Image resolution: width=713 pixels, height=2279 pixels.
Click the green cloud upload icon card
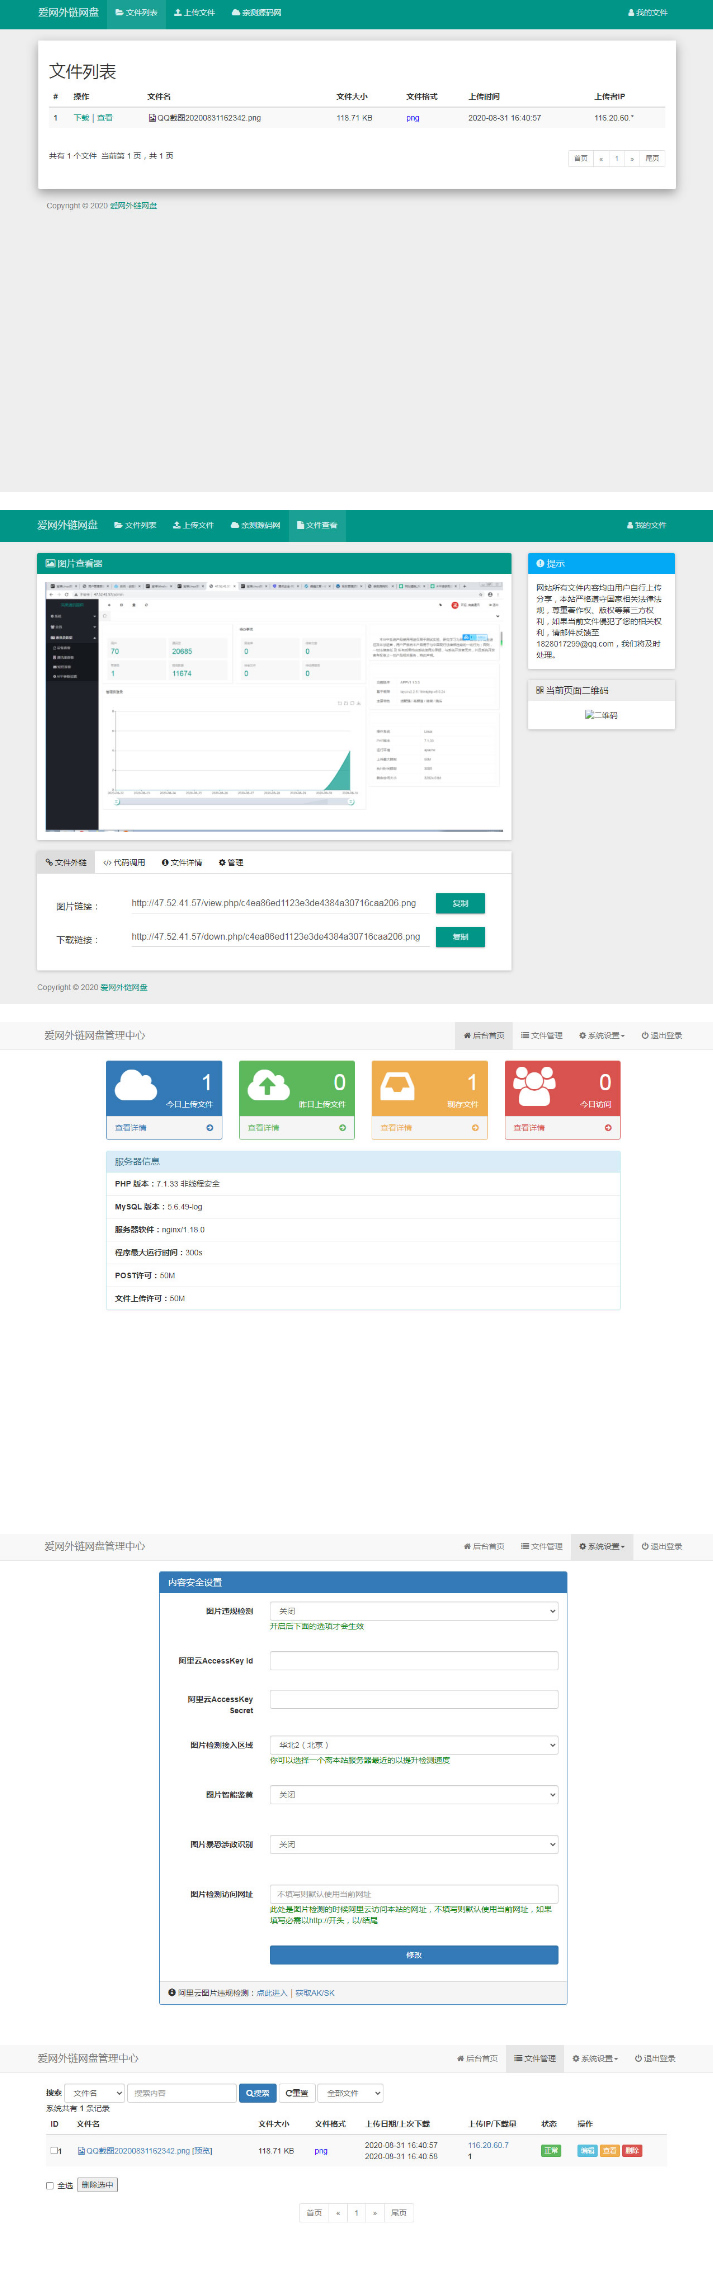pyautogui.click(x=268, y=1085)
